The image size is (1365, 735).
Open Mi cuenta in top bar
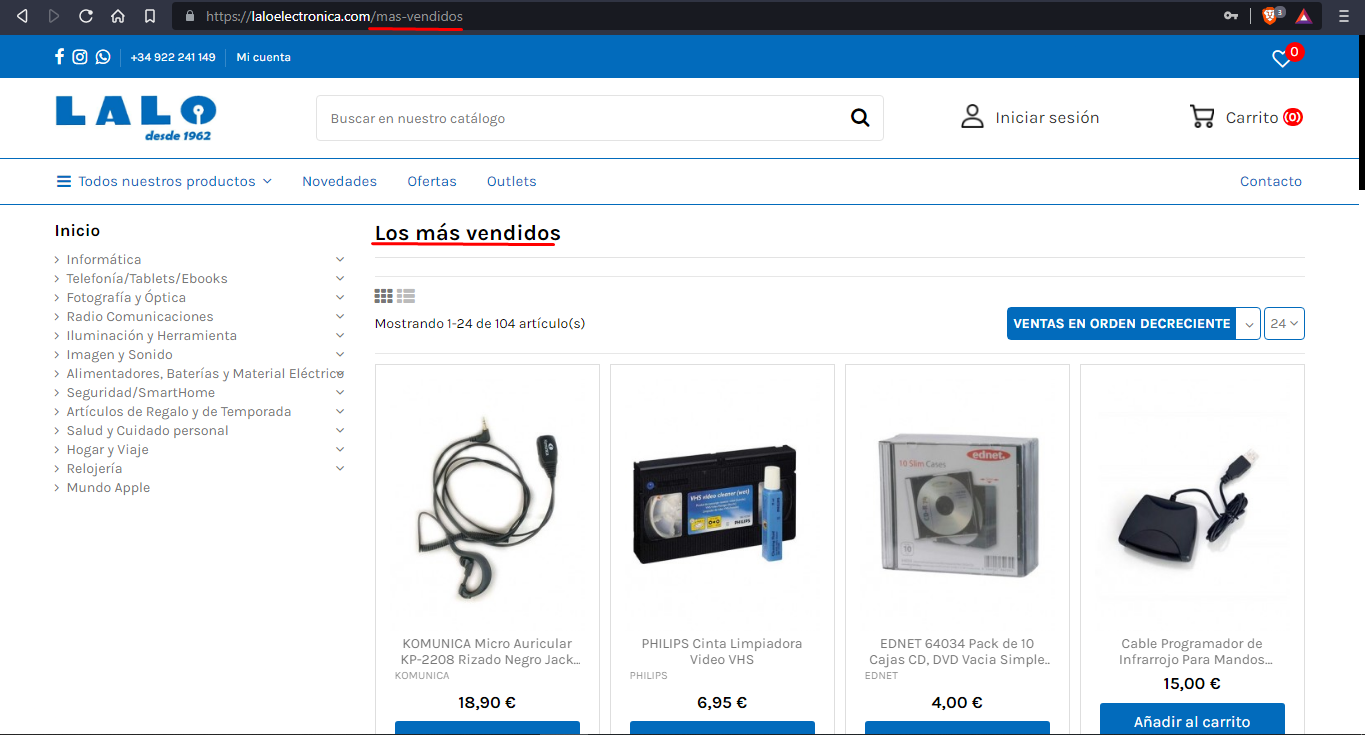point(263,57)
